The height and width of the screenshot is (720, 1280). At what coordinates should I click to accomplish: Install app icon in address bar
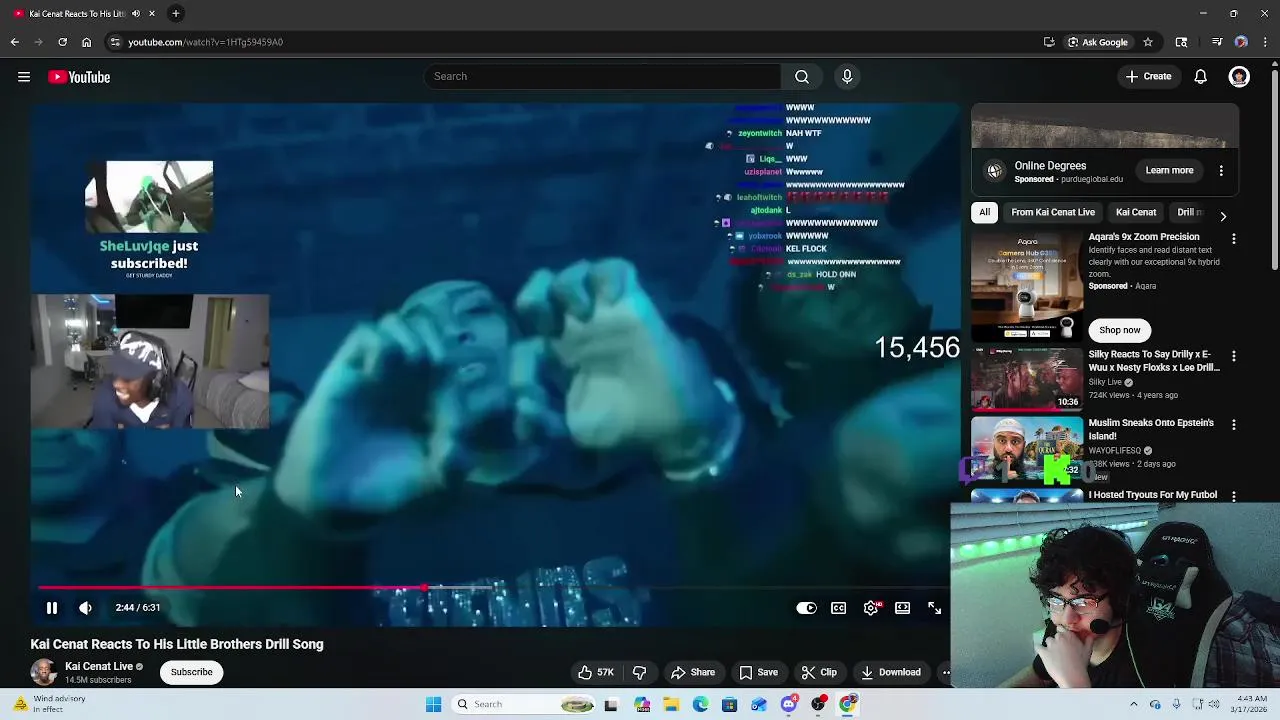click(x=1049, y=42)
